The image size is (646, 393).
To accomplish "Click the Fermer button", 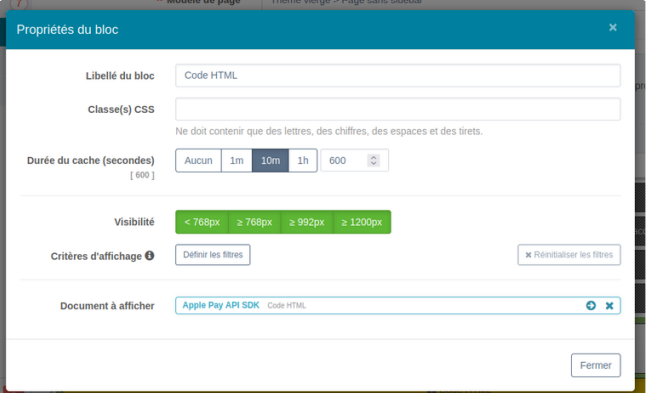I will click(x=596, y=365).
